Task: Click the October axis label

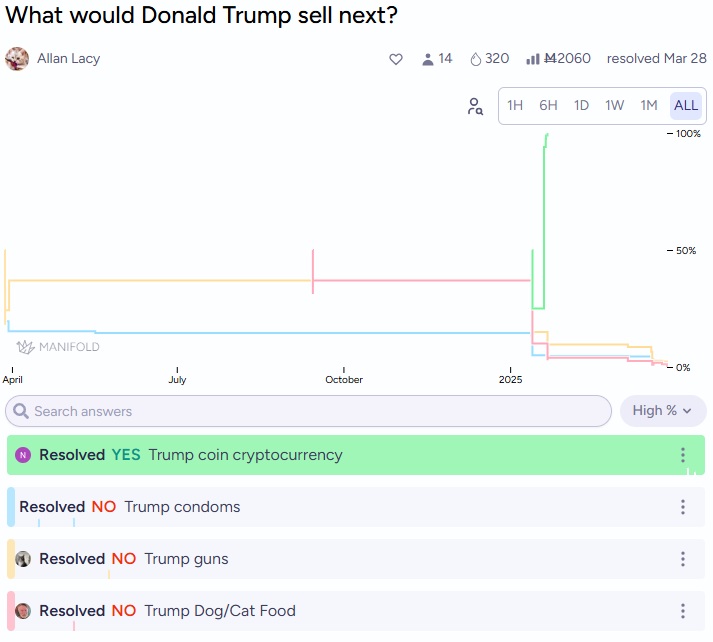Action: 344,380
